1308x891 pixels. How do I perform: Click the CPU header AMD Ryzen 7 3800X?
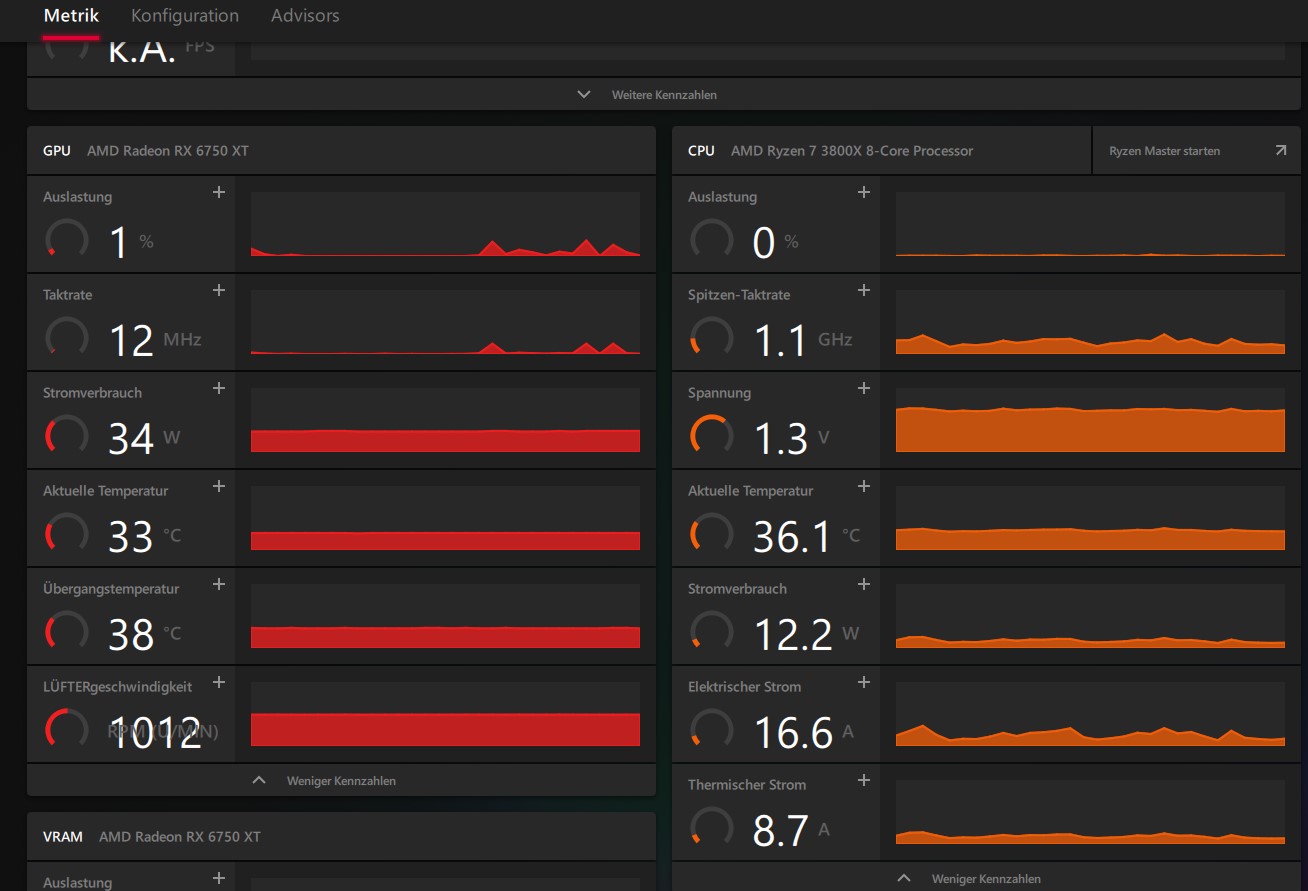[x=852, y=151]
